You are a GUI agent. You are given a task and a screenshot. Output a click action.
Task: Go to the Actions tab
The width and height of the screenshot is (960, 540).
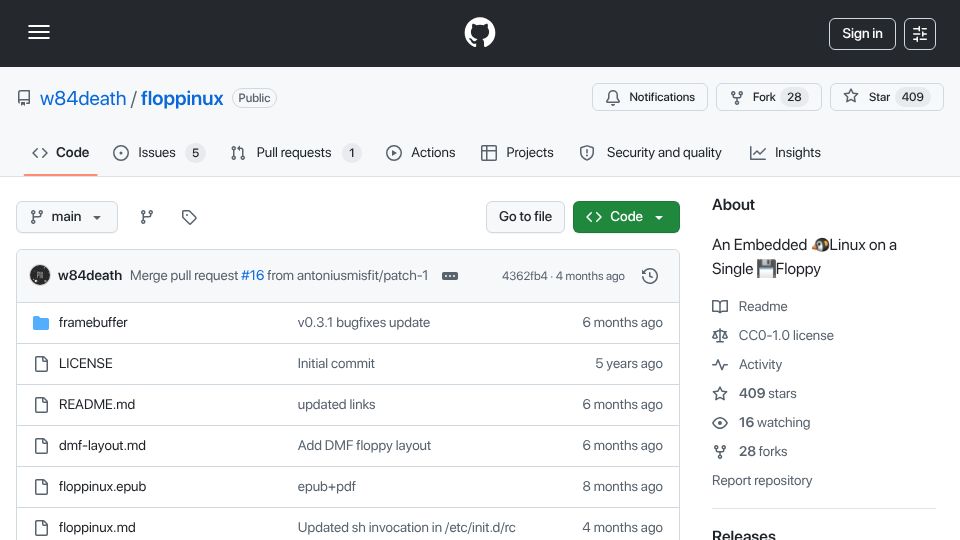click(421, 152)
